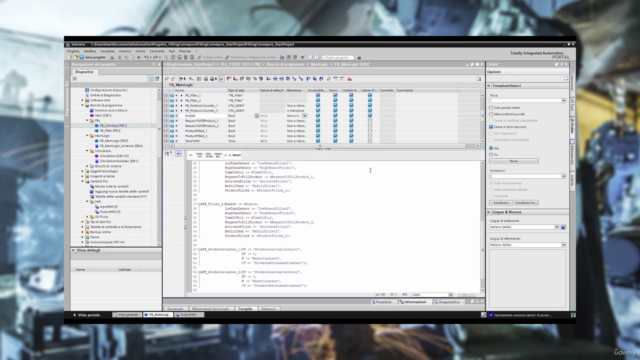Select Su search direction radio button
Viewport: 640px width, 360px height.
491,155
